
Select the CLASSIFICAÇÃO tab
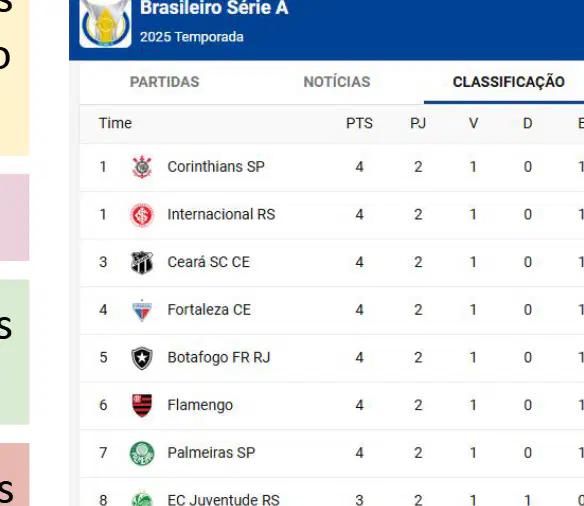pos(509,82)
